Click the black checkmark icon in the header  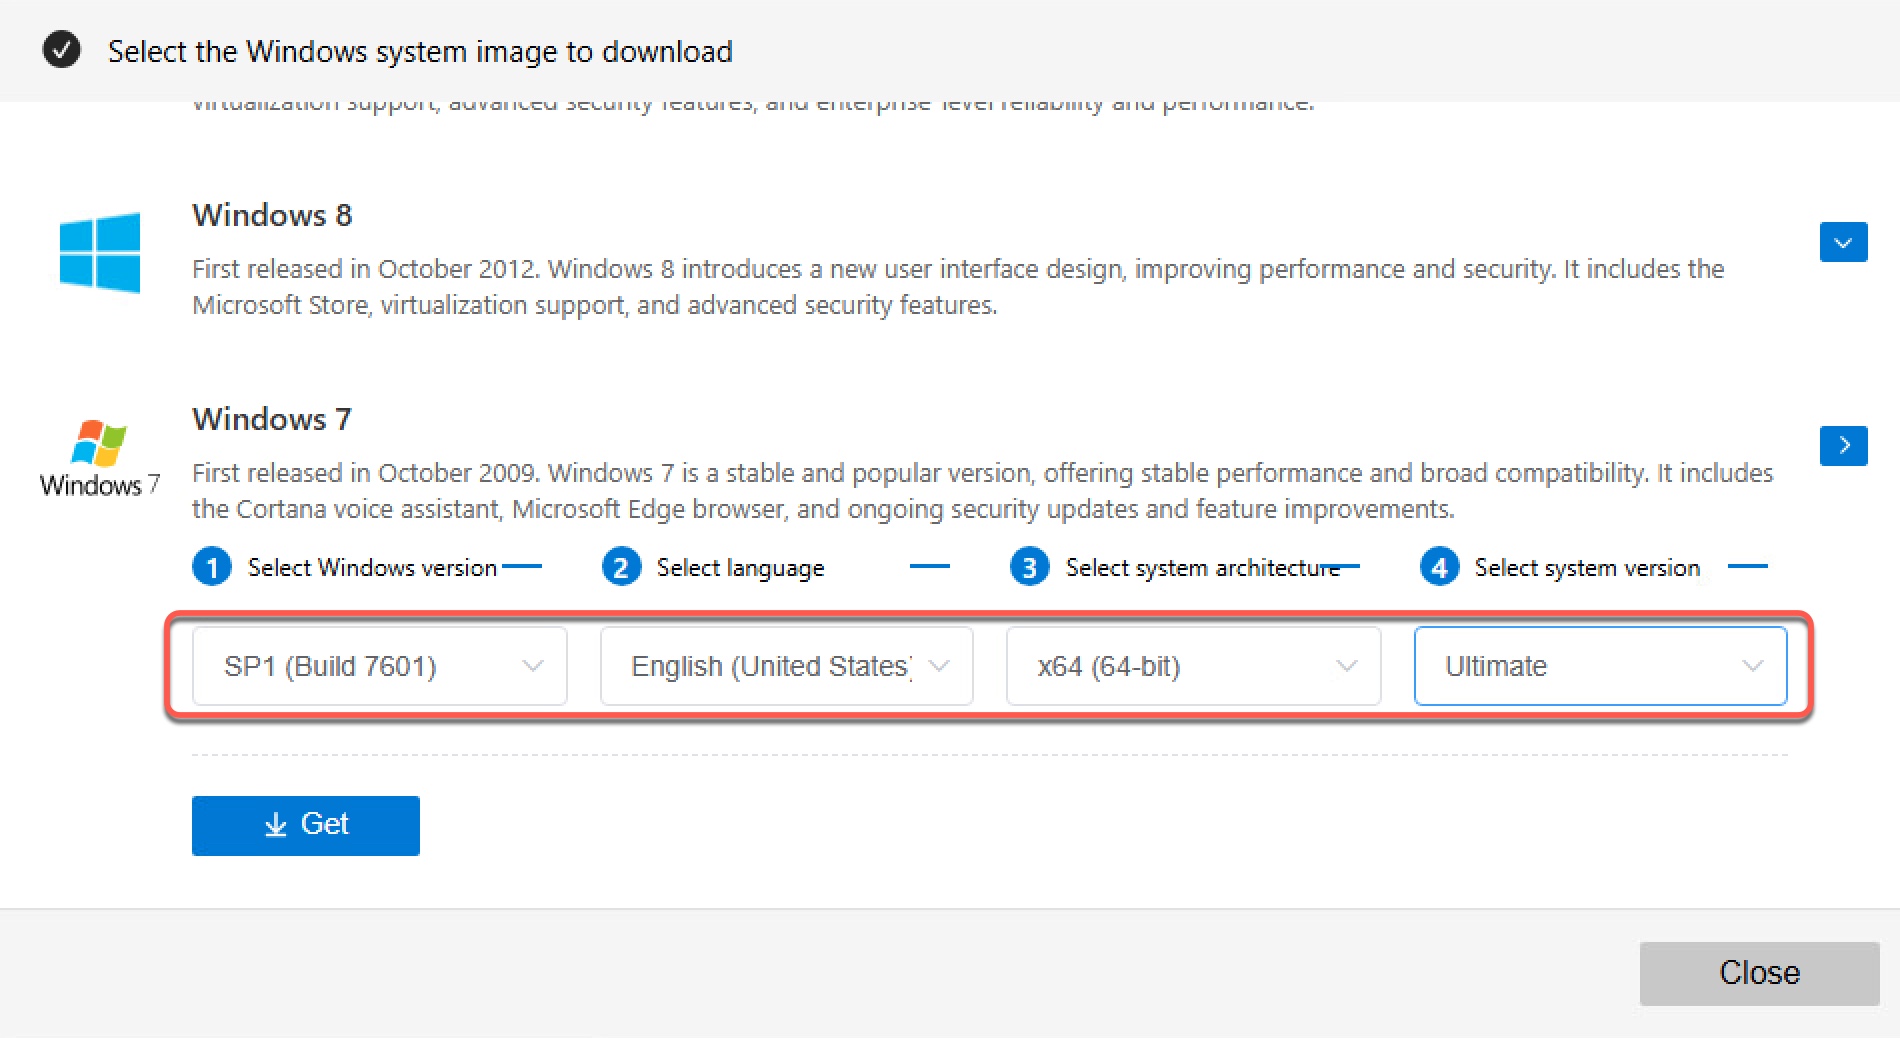[x=61, y=48]
